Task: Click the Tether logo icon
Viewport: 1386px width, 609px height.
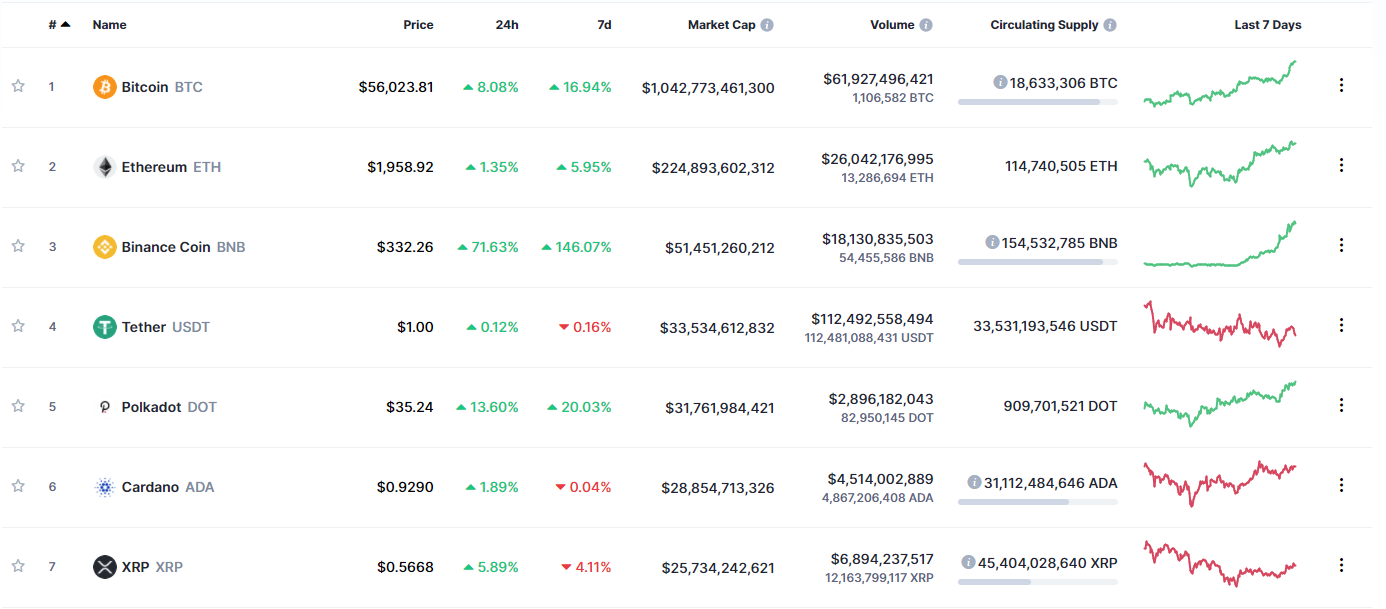Action: coord(105,327)
